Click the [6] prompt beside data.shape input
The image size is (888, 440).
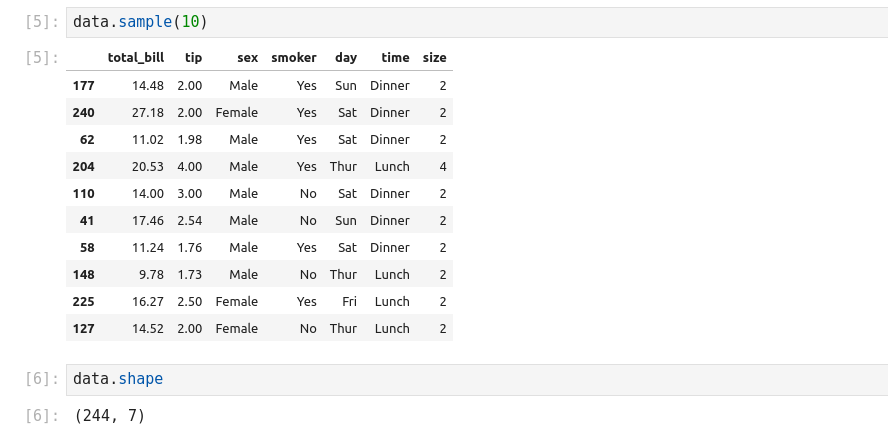coord(40,379)
